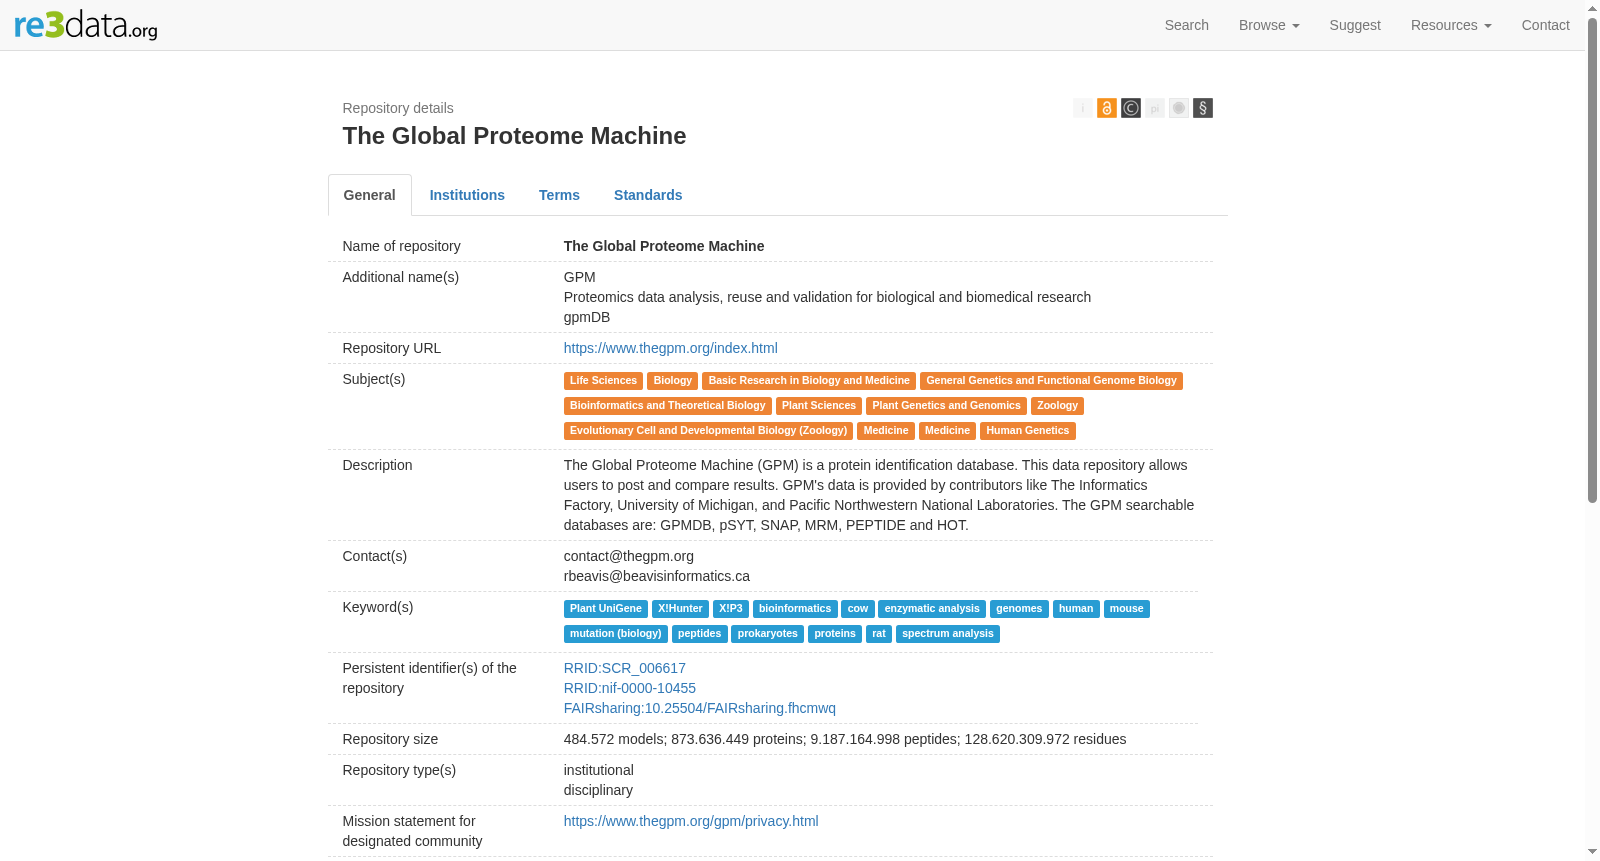Select the General tab
This screenshot has width=1600, height=861.
pos(370,195)
